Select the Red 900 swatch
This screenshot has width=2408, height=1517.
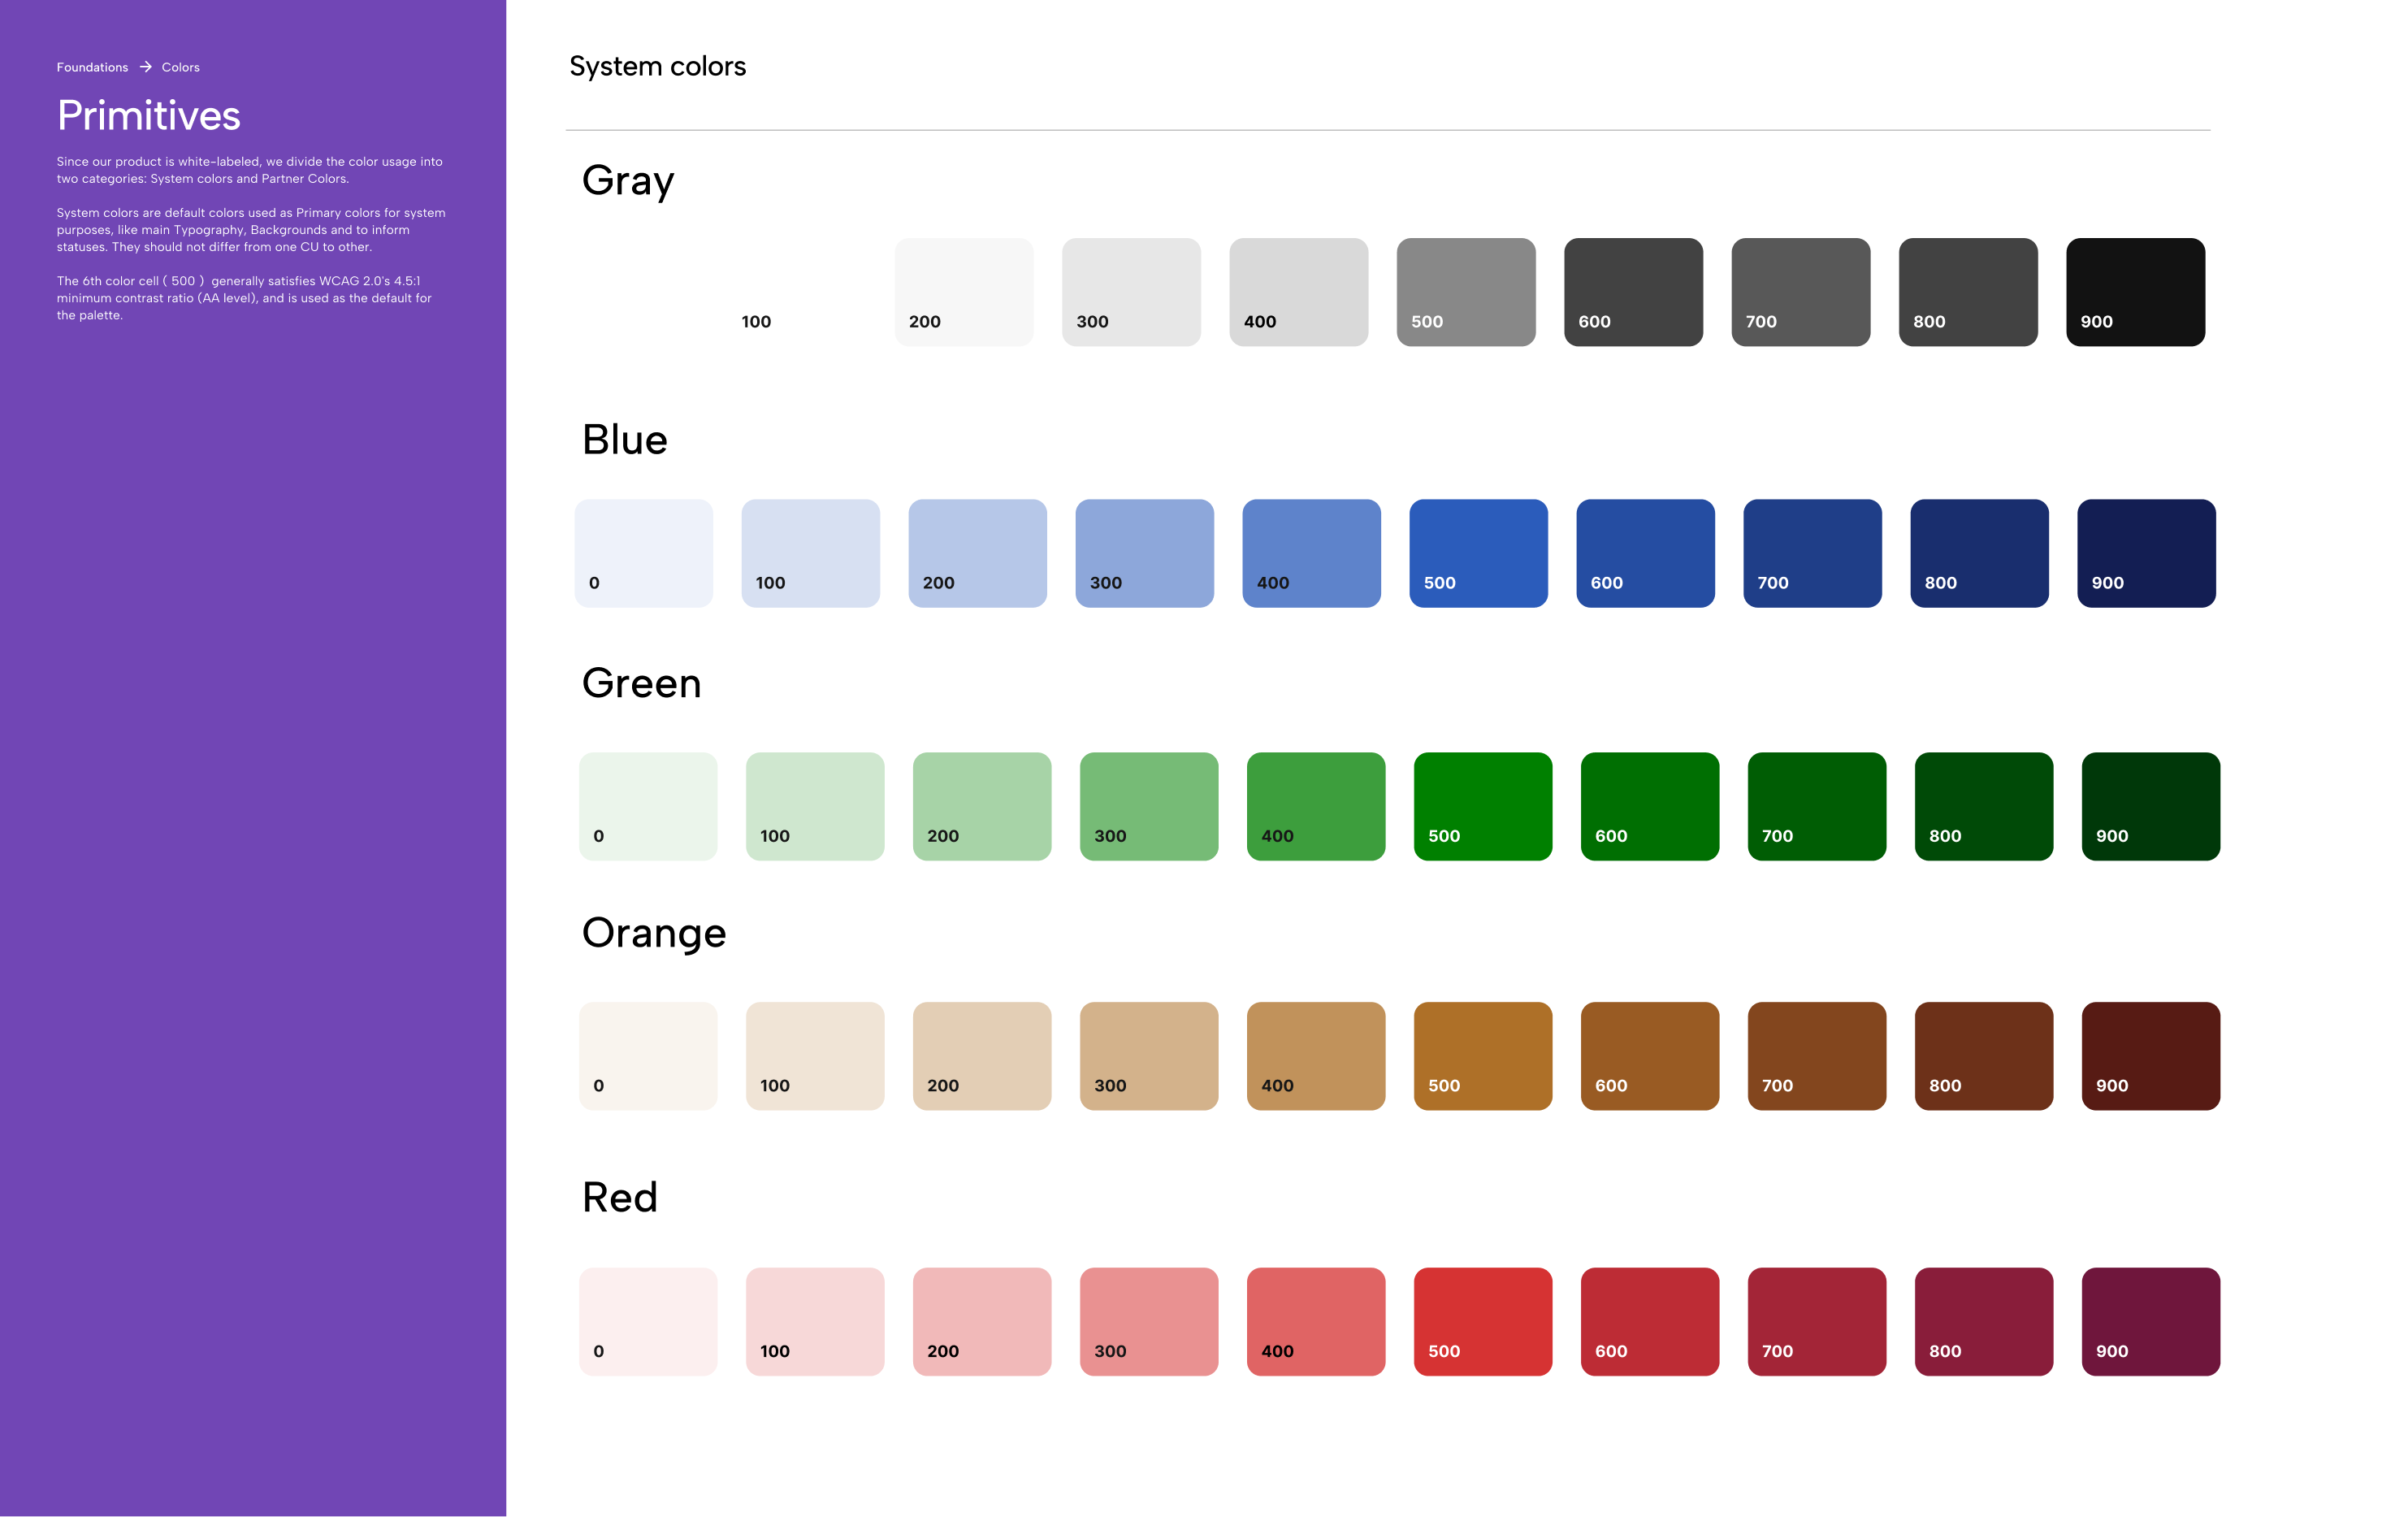coord(2151,1321)
